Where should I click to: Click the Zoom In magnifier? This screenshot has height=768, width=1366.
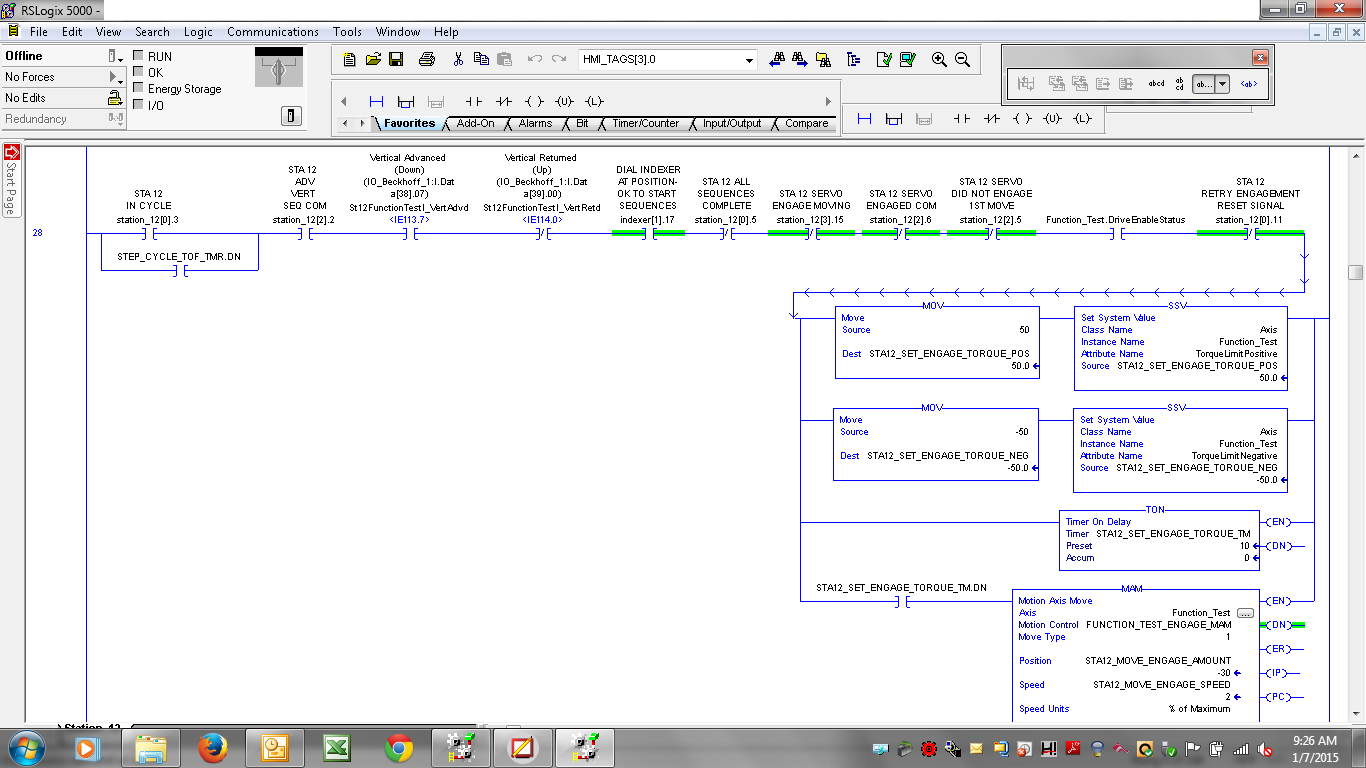pos(939,59)
